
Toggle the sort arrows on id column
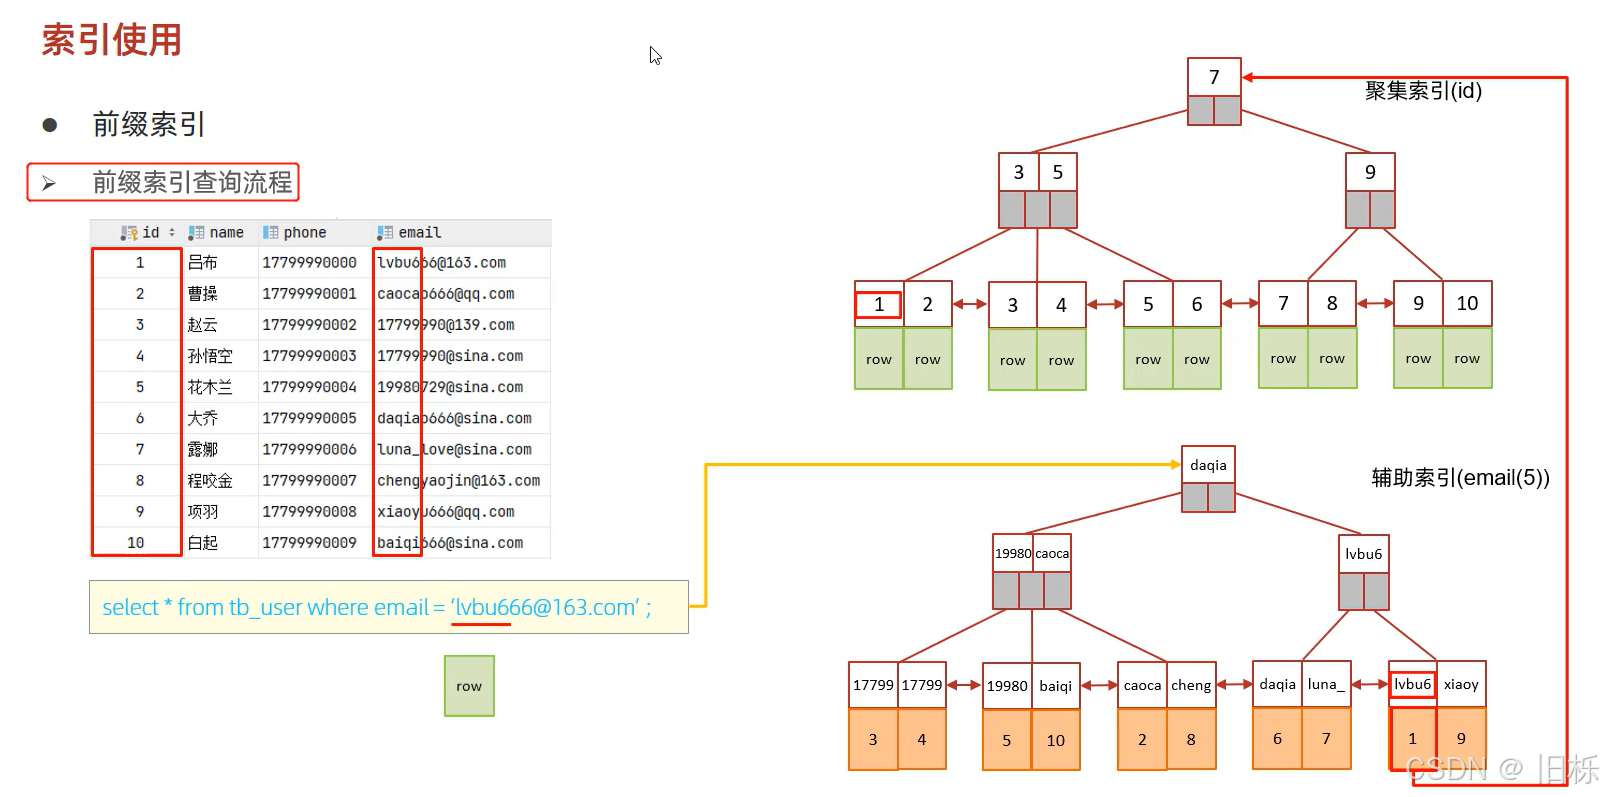click(x=172, y=232)
